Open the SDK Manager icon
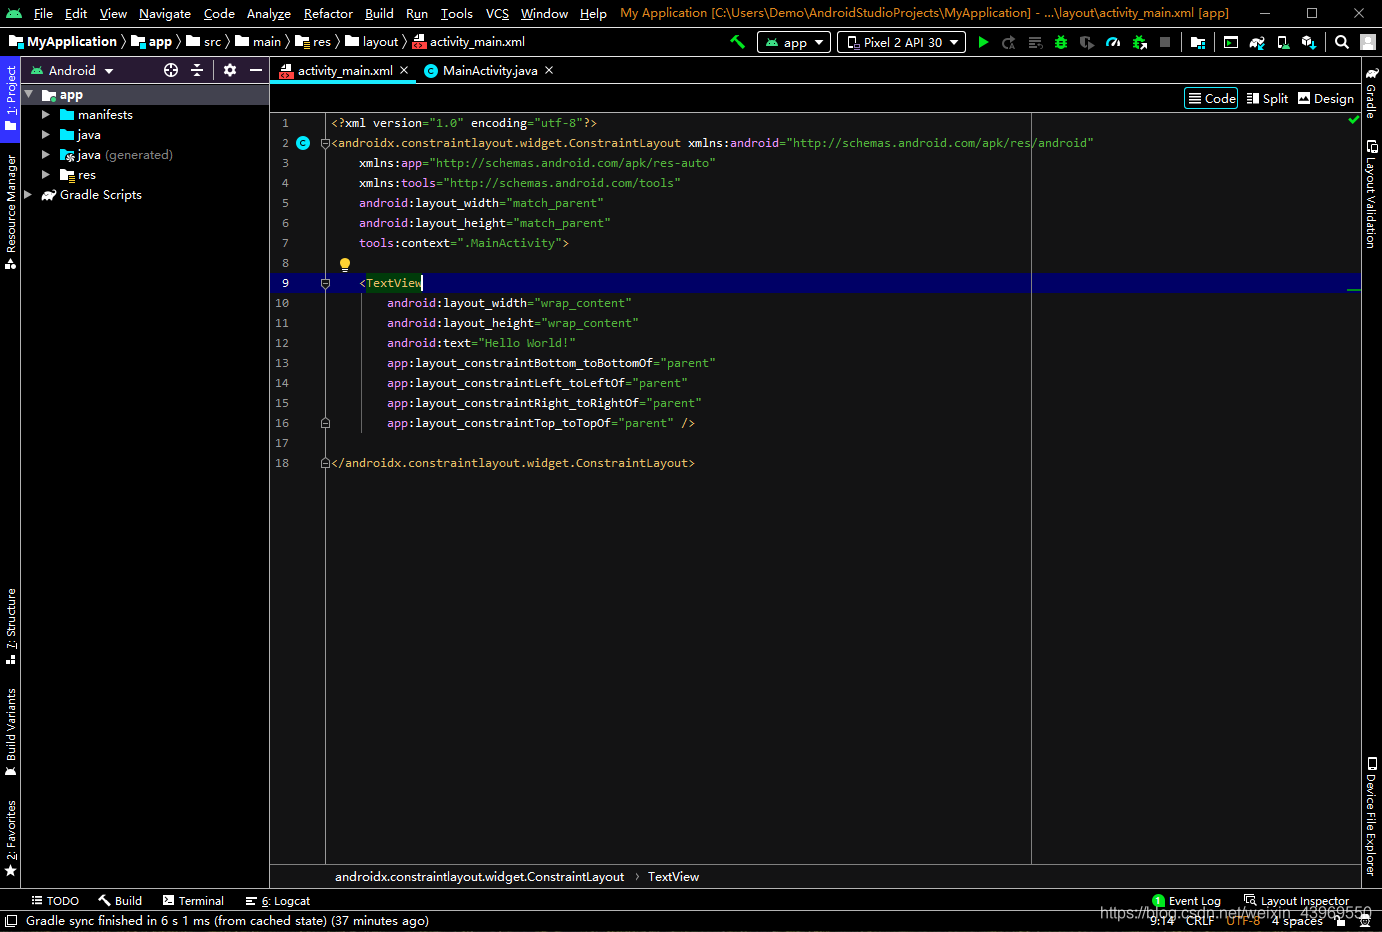Image resolution: width=1382 pixels, height=932 pixels. (x=1309, y=42)
